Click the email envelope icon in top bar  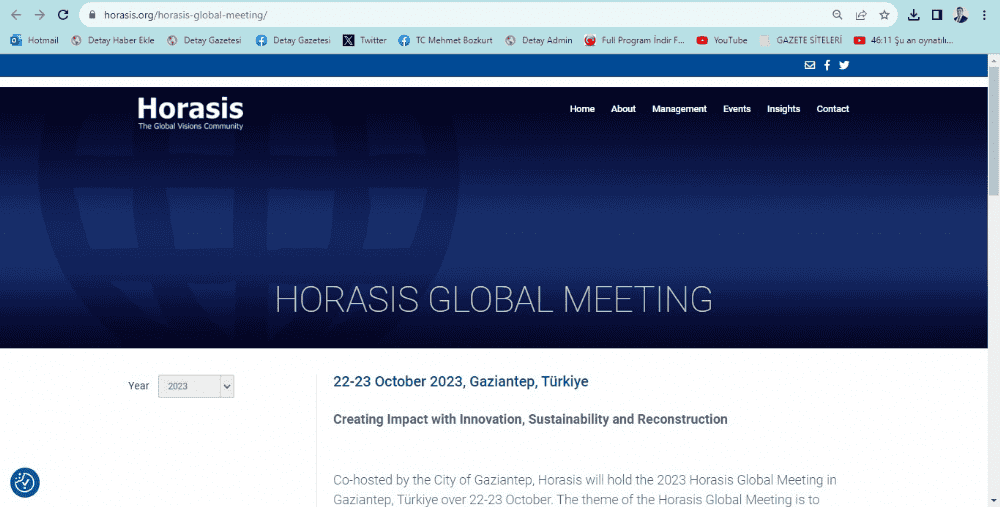click(x=809, y=65)
